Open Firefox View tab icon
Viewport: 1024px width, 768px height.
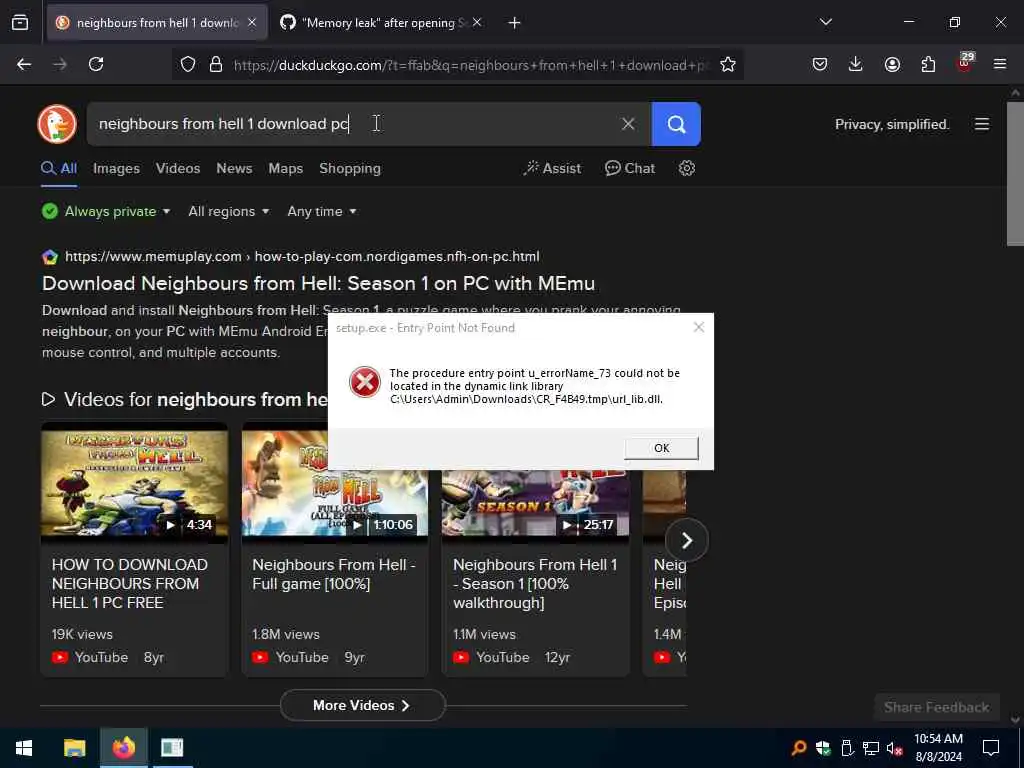coord(20,22)
